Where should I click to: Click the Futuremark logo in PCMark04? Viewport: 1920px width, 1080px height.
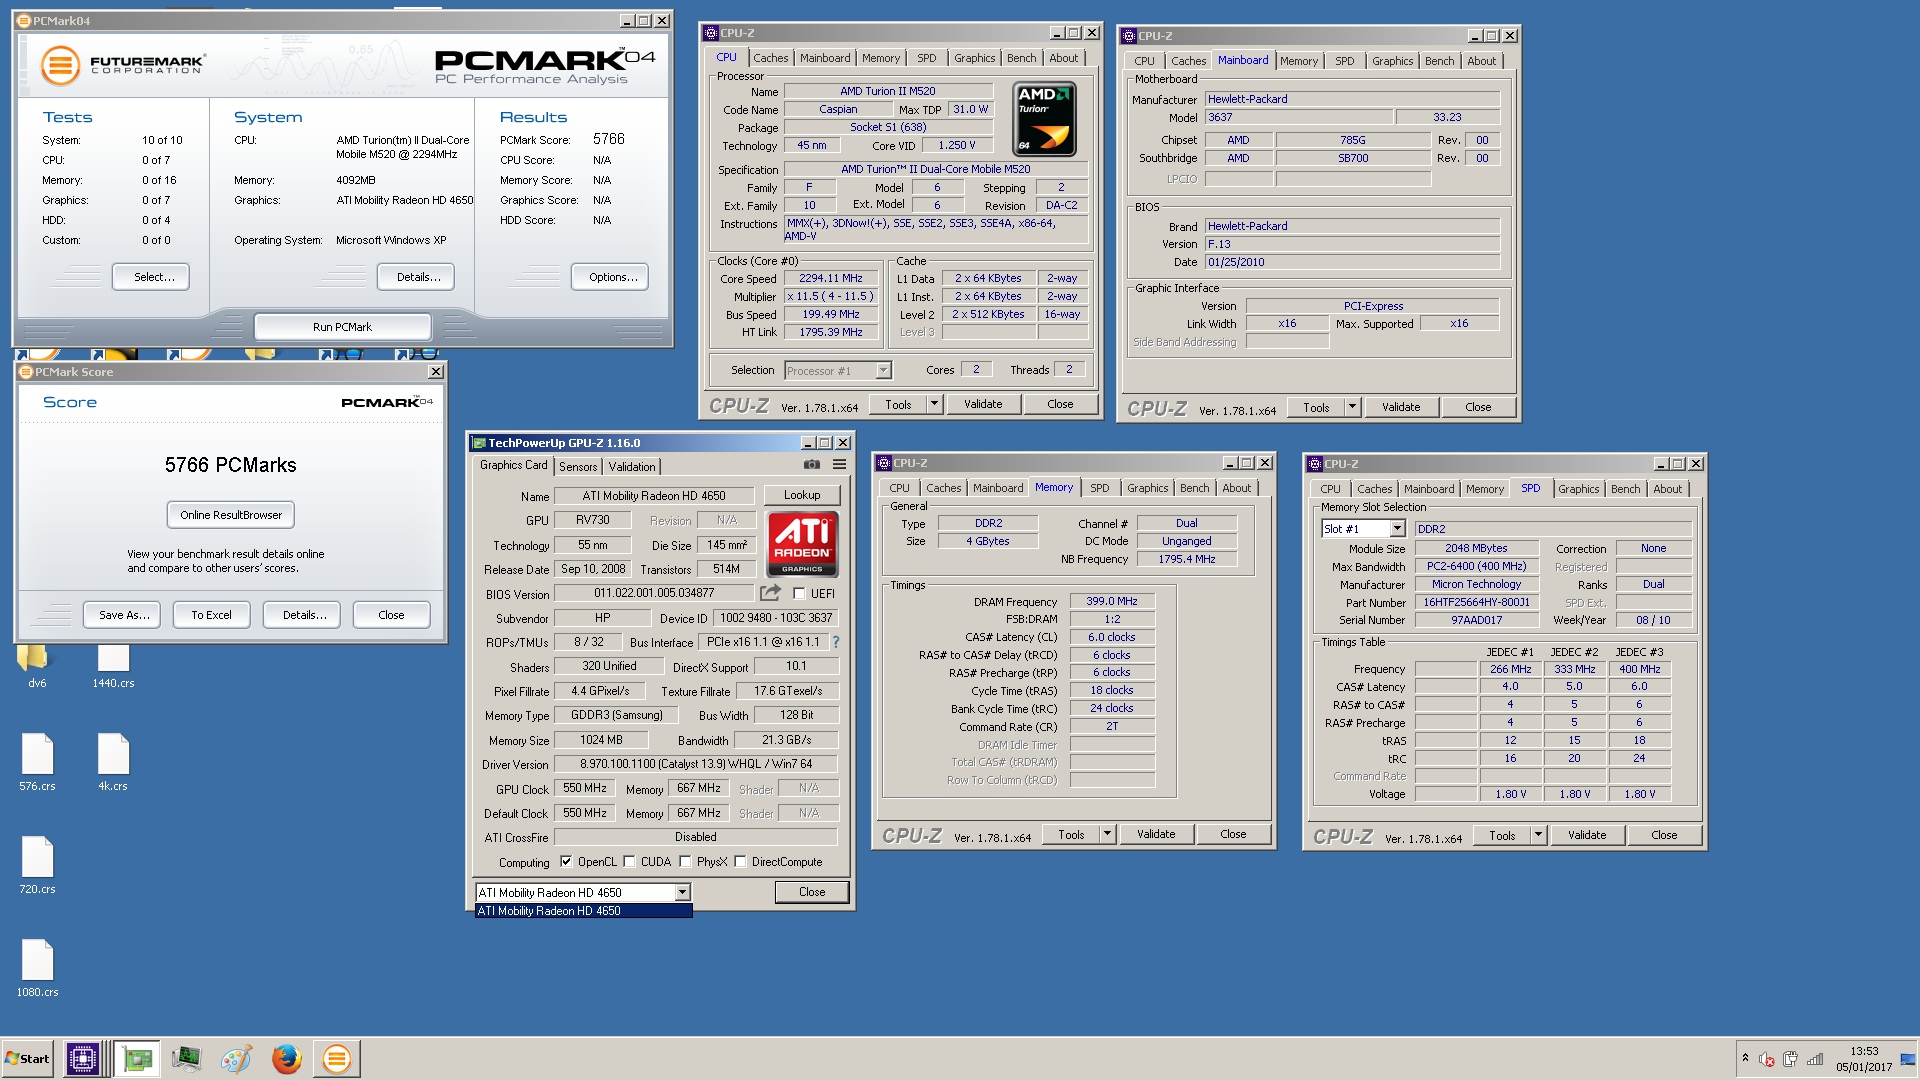(123, 65)
